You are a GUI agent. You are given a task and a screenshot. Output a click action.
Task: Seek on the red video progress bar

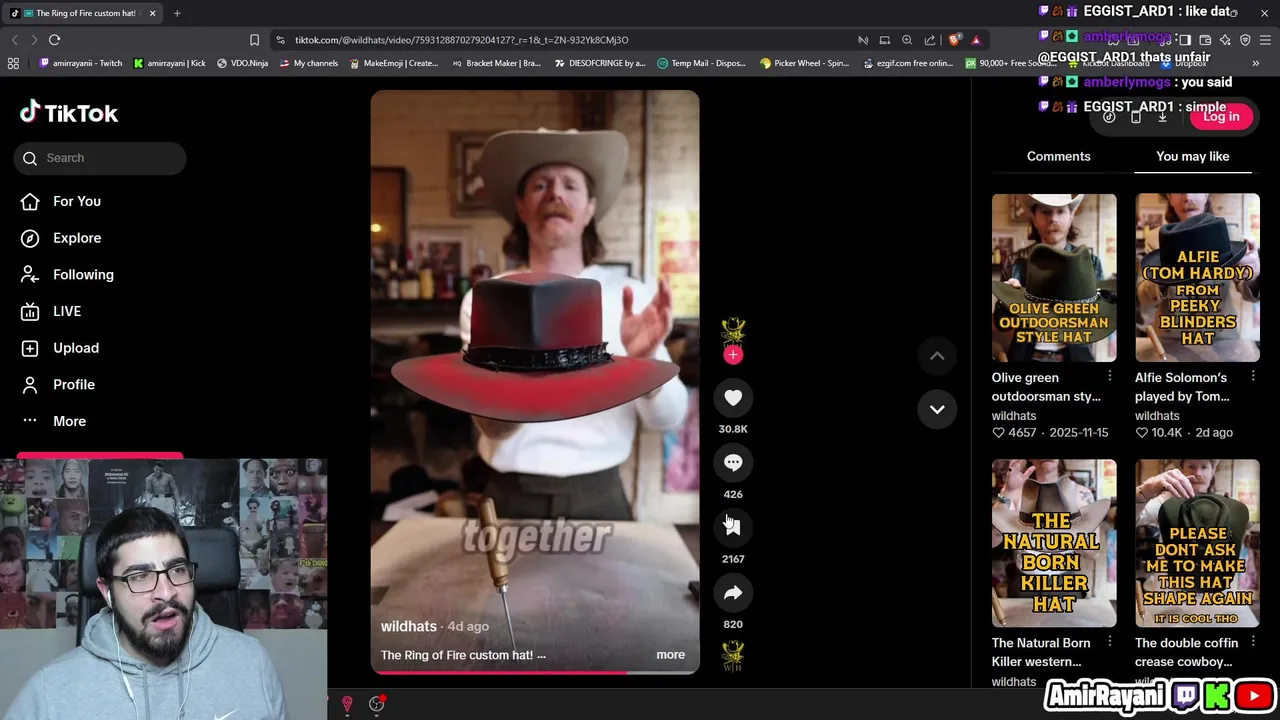click(x=535, y=672)
